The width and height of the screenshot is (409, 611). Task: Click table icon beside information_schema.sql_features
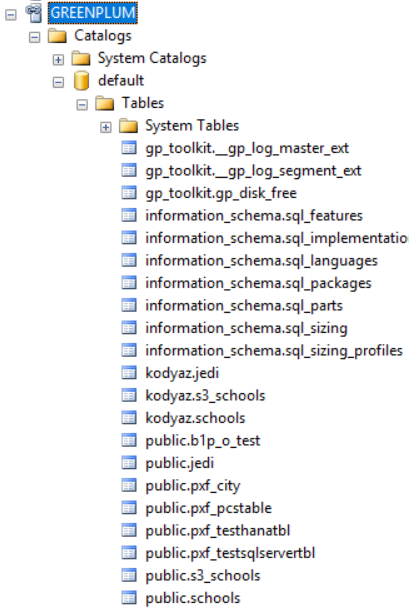[x=129, y=215]
